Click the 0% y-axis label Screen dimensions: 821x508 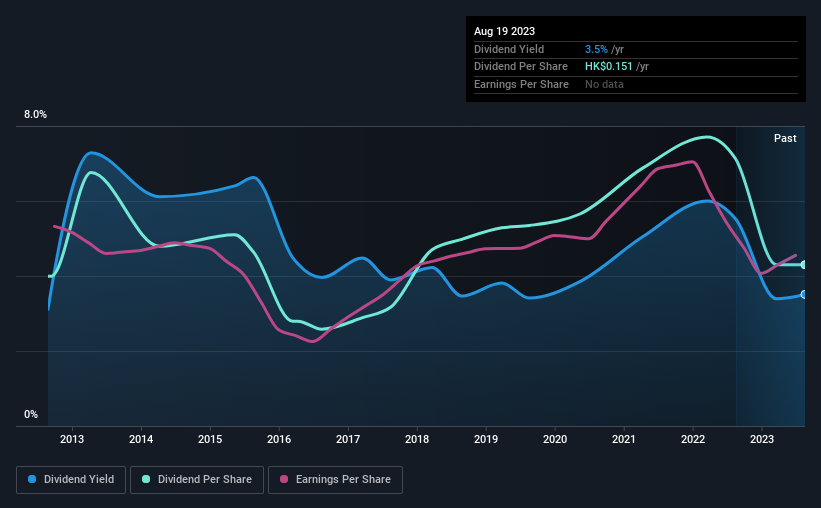[x=31, y=415]
